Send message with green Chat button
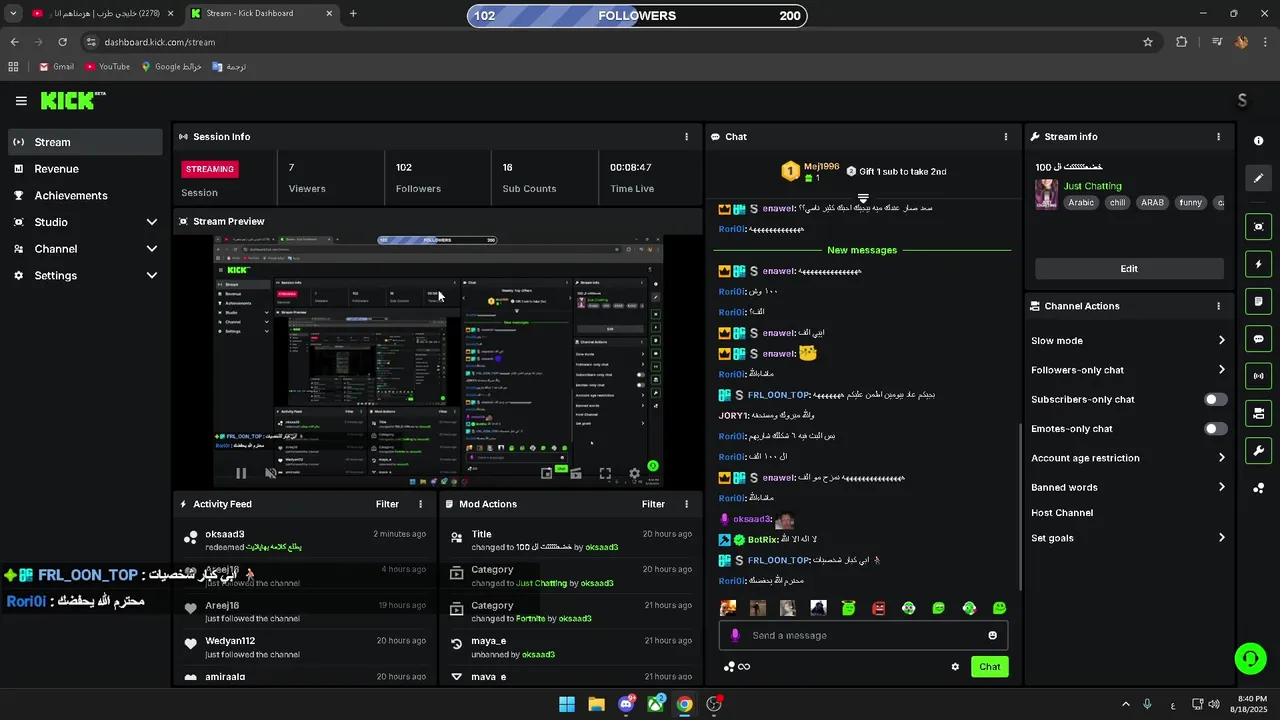1280x720 pixels. click(x=990, y=667)
